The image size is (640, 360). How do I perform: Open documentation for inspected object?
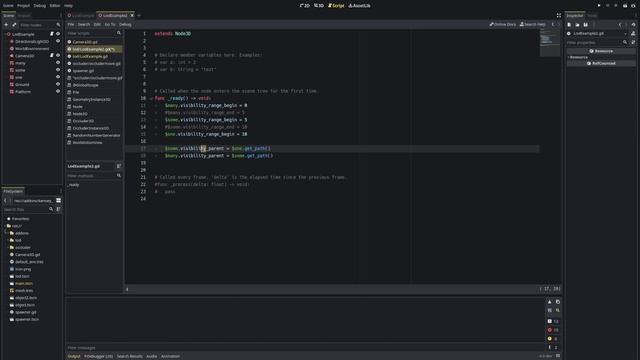(633, 34)
